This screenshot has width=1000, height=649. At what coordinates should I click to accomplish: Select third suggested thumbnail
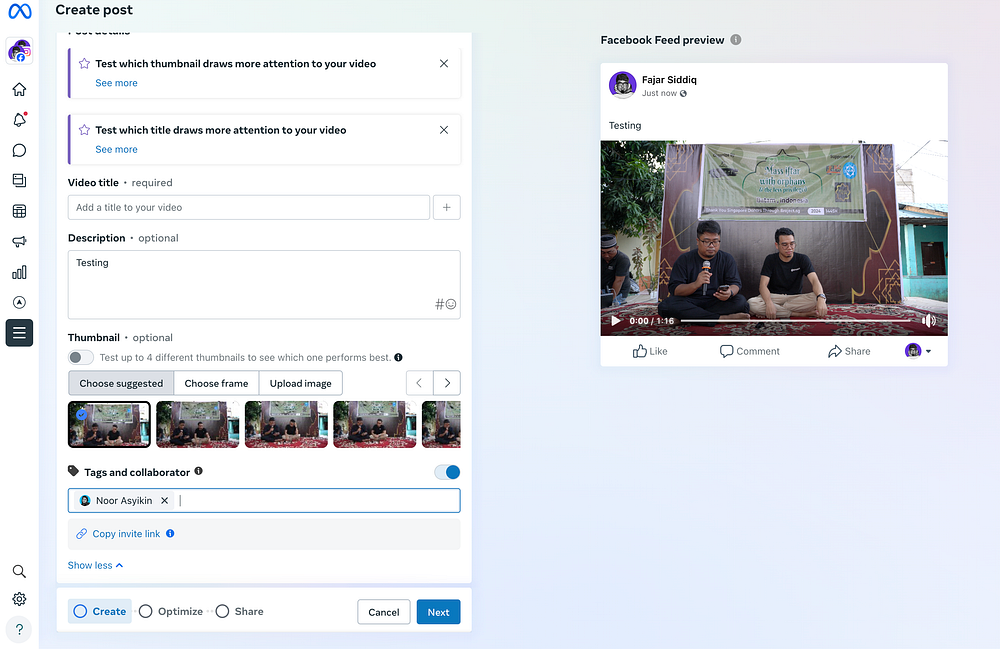pyautogui.click(x=286, y=425)
